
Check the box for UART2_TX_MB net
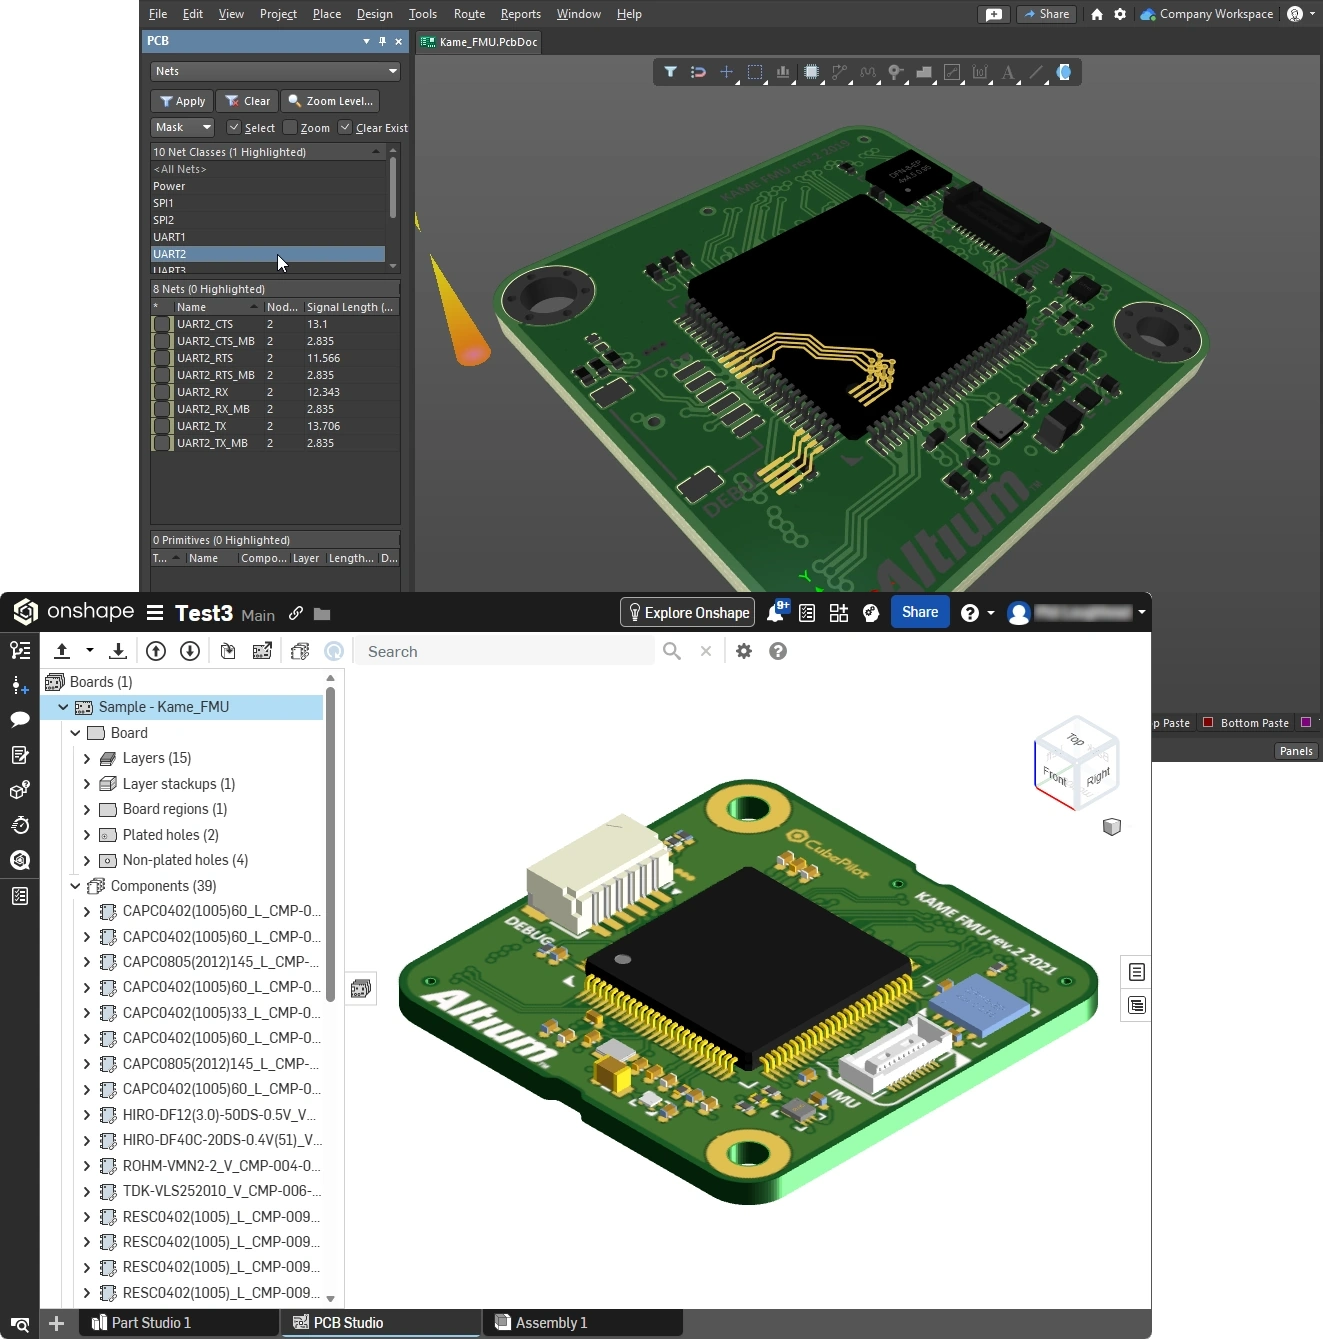[x=162, y=443]
